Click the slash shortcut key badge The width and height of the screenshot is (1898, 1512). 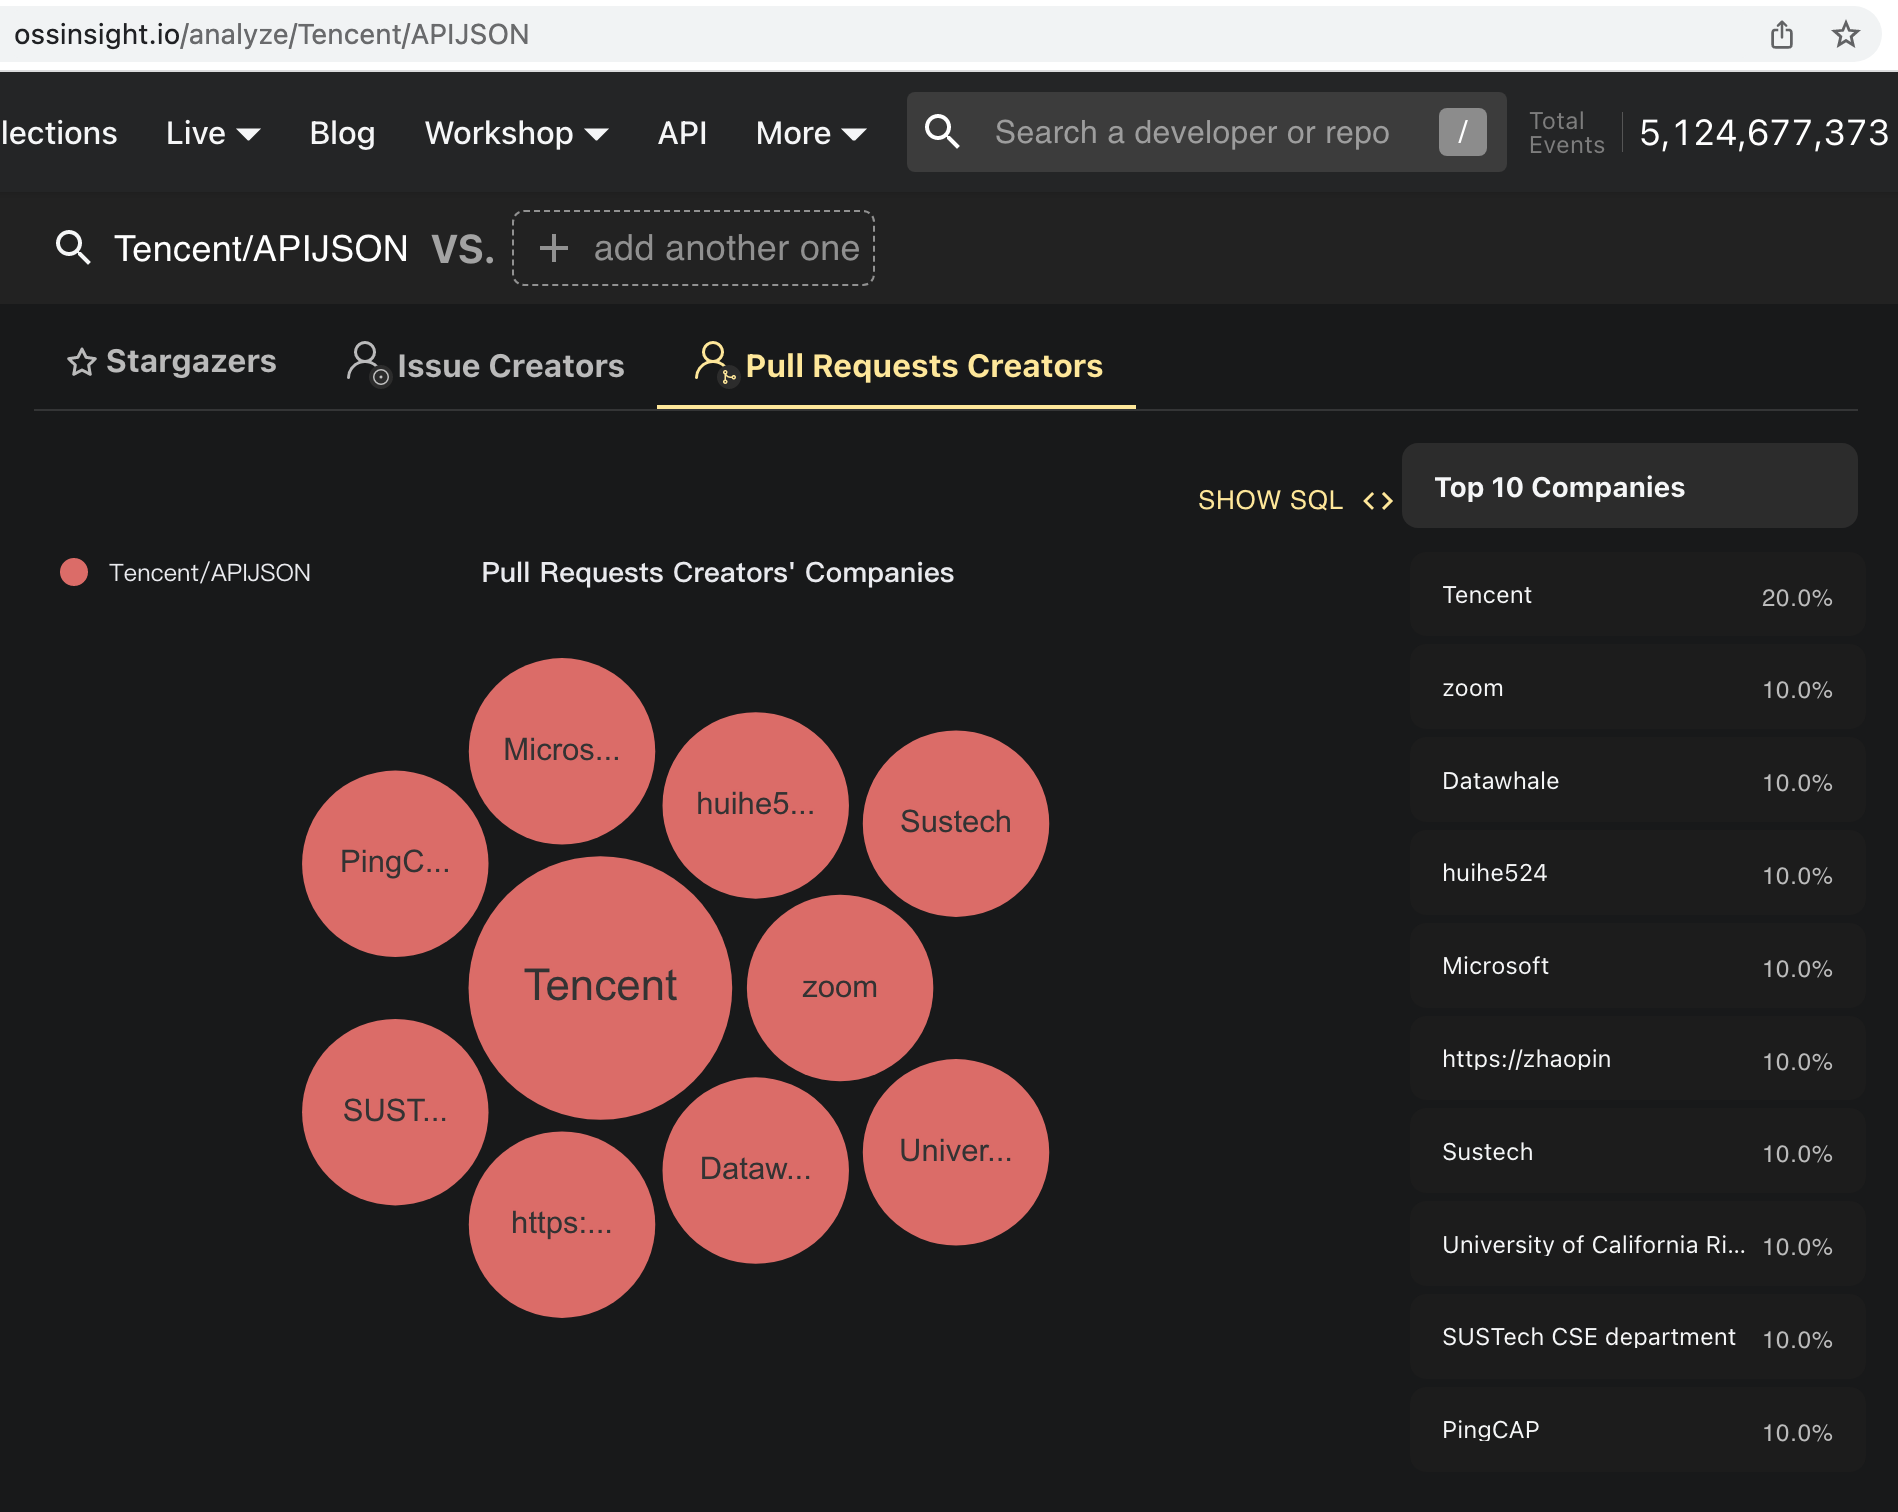point(1462,132)
